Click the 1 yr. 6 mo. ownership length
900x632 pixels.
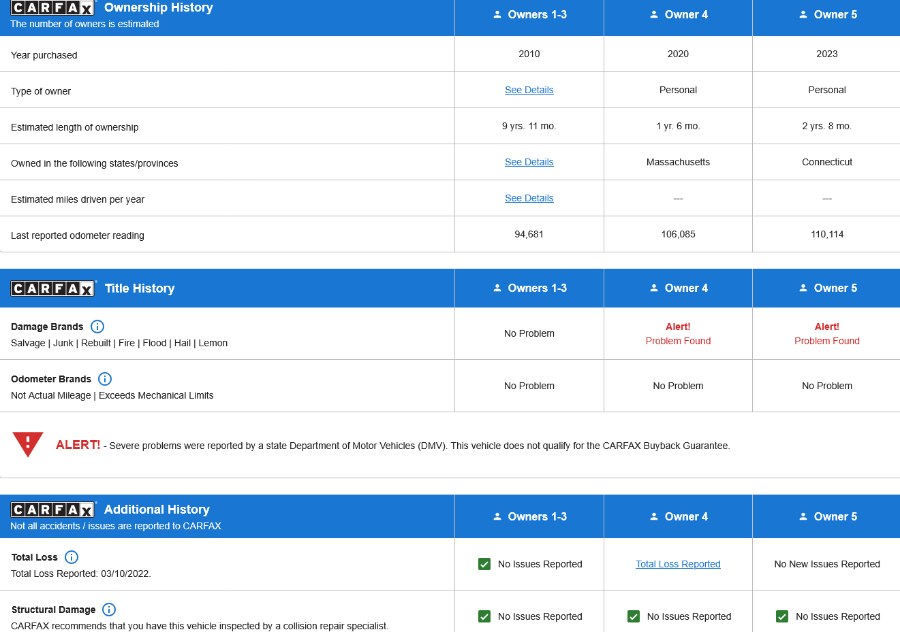point(678,126)
